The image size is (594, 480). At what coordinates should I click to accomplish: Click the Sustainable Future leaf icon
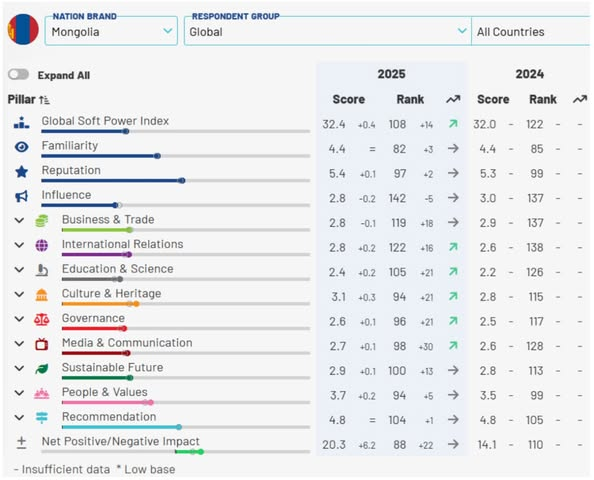click(x=42, y=369)
